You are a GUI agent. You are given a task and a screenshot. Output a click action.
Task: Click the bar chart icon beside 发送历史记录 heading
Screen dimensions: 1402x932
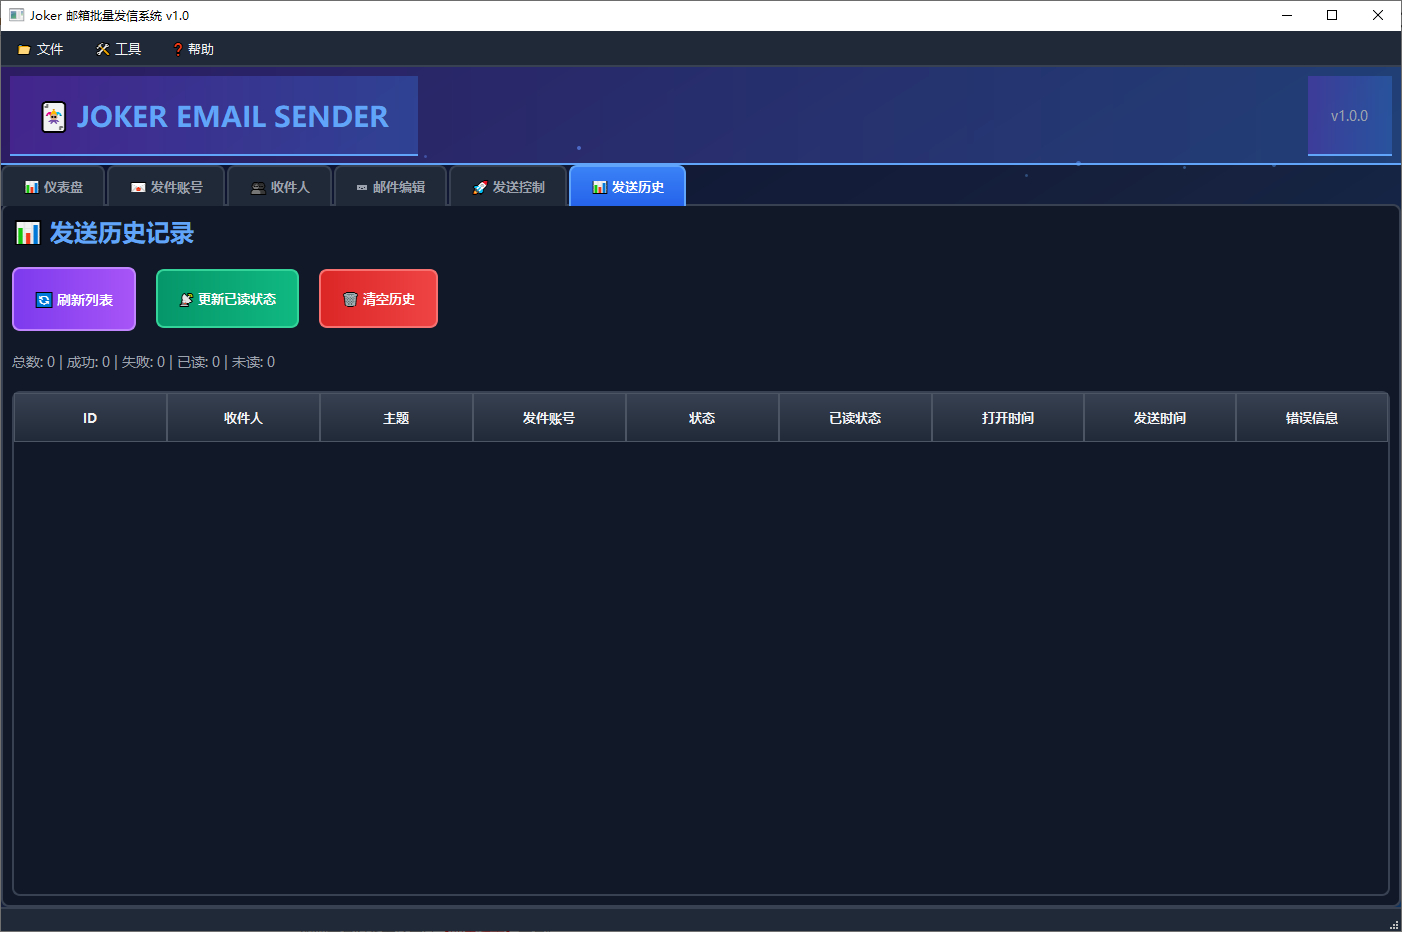28,233
